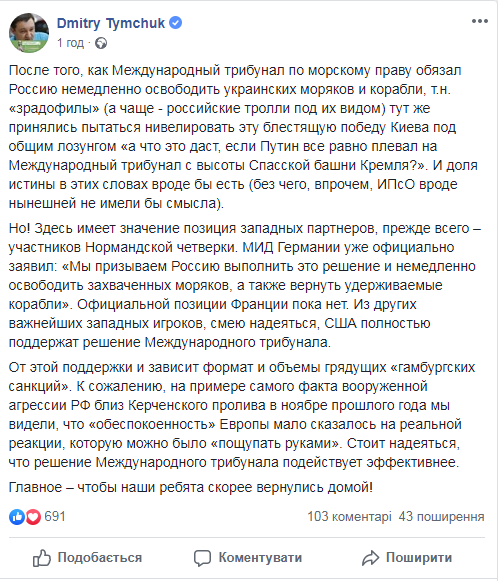Image resolution: width=498 pixels, height=581 pixels.
Task: Open the Dmitry Tymchuk profile name link
Action: (110, 23)
